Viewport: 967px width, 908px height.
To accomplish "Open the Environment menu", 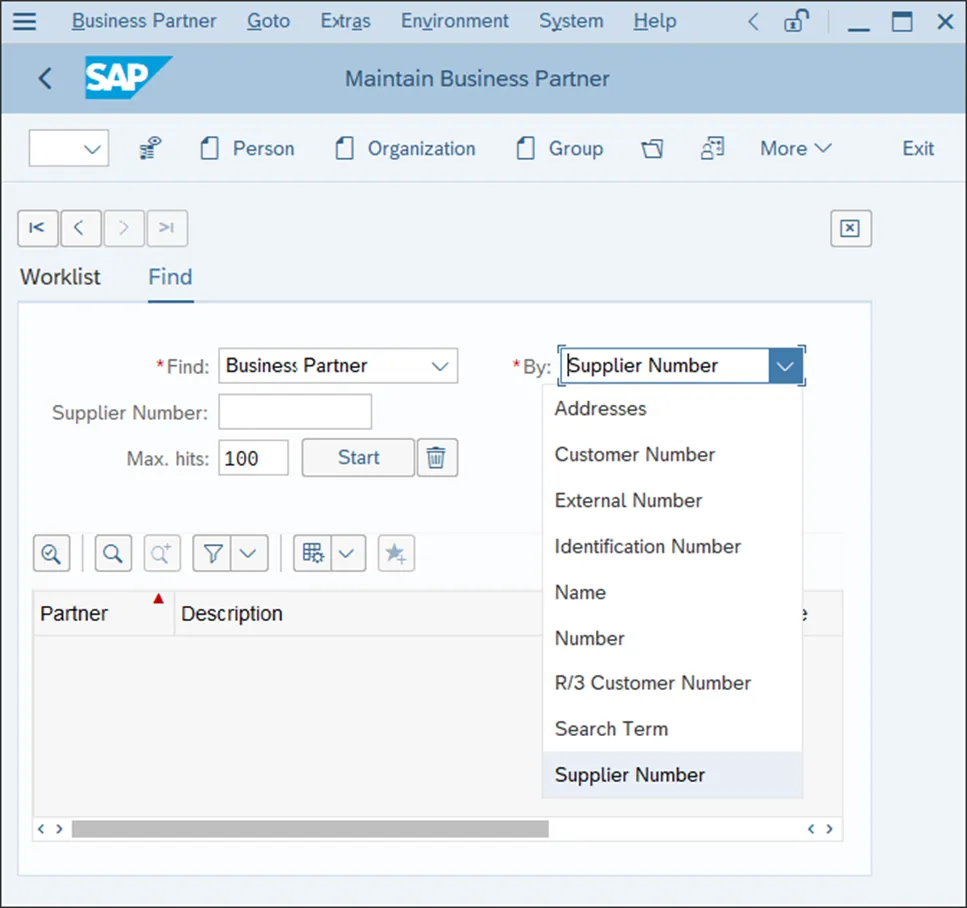I will click(455, 21).
